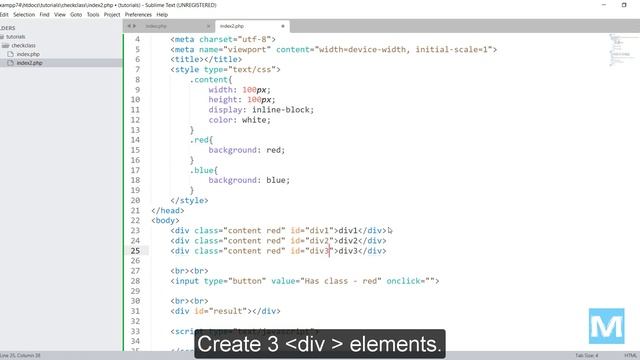This screenshot has width=640, height=360.
Task: Click the file icon beside index.php in the sidebar
Action: click(11, 54)
